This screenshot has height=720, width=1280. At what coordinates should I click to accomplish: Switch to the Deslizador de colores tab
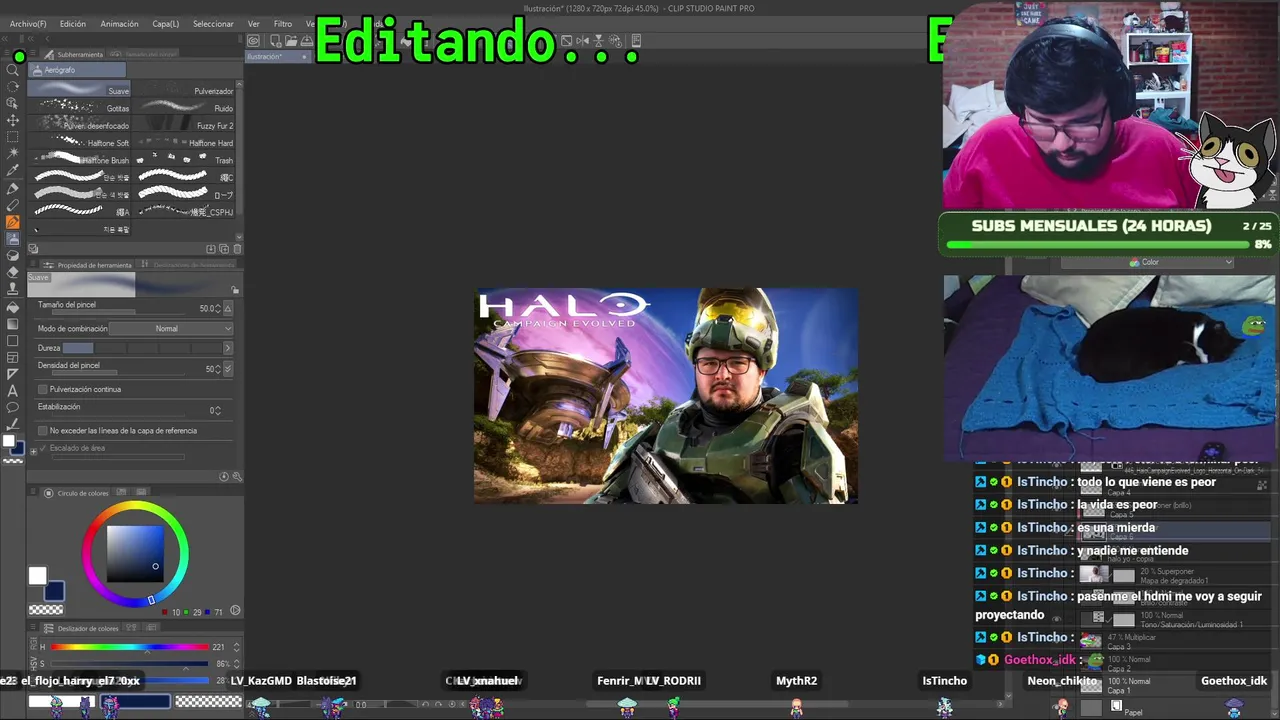(x=82, y=628)
